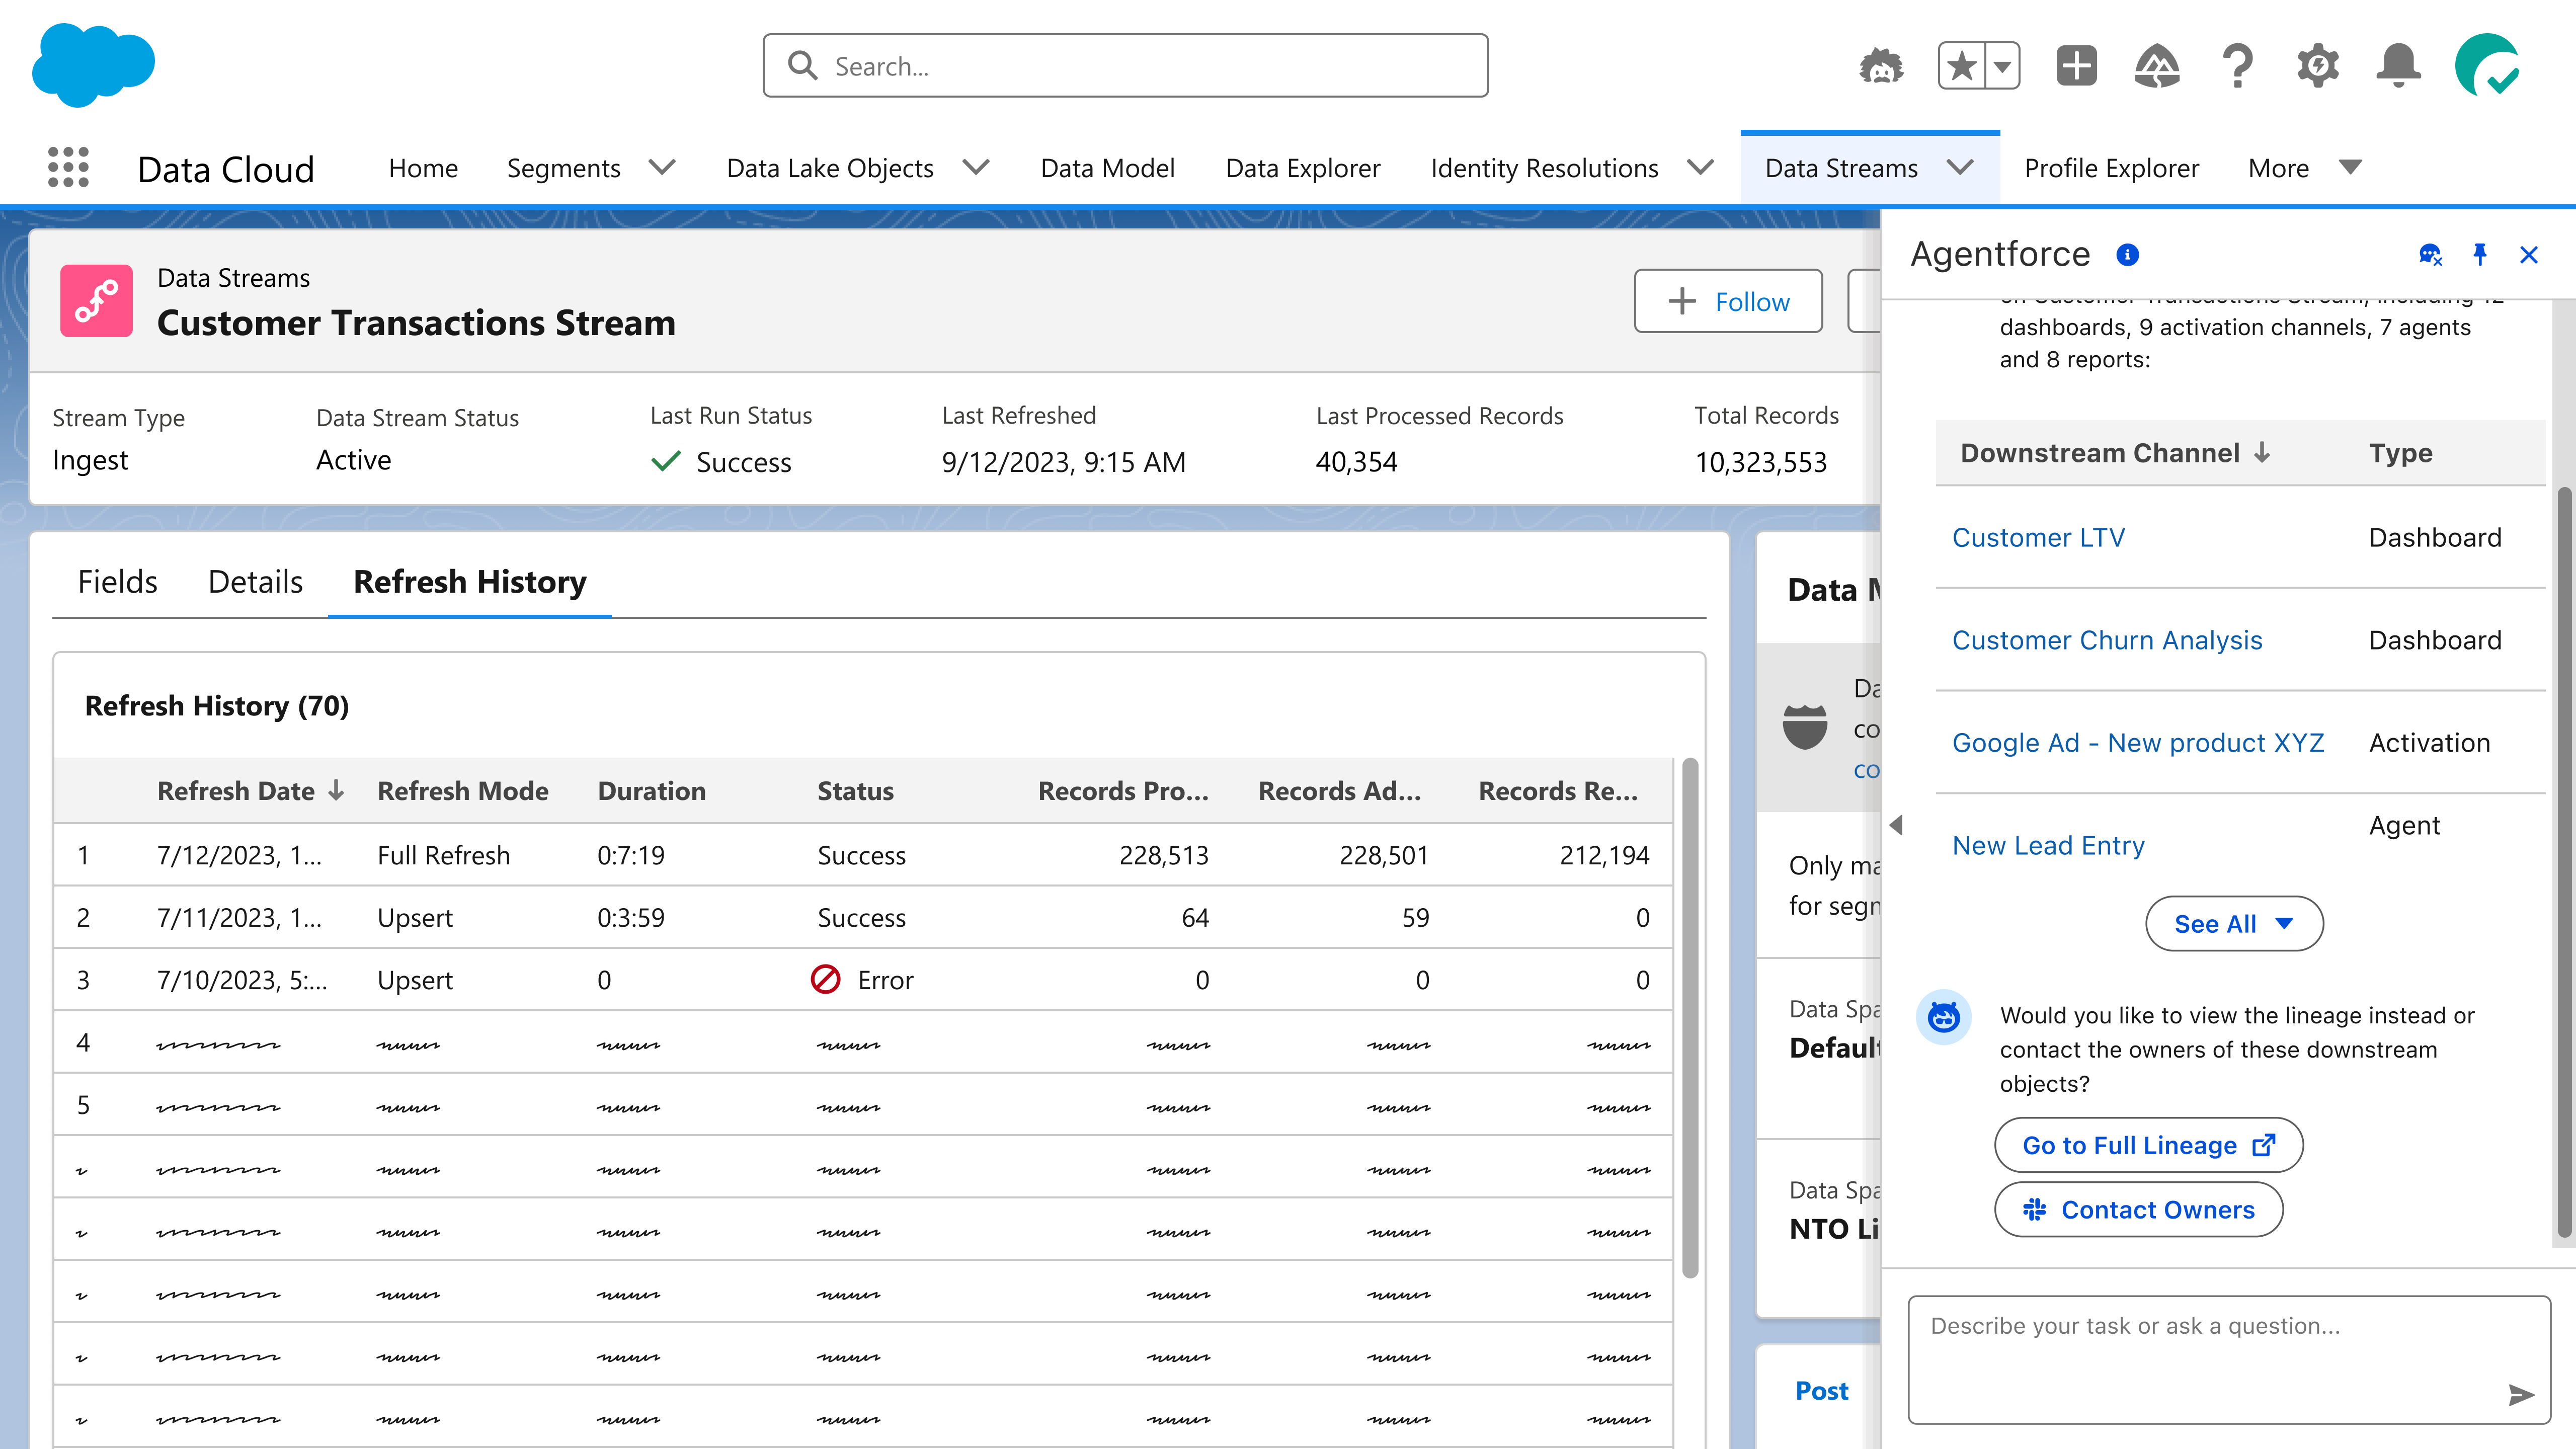The image size is (2576, 1449).
Task: Click the 0:3:59 duration value
Action: tap(630, 918)
